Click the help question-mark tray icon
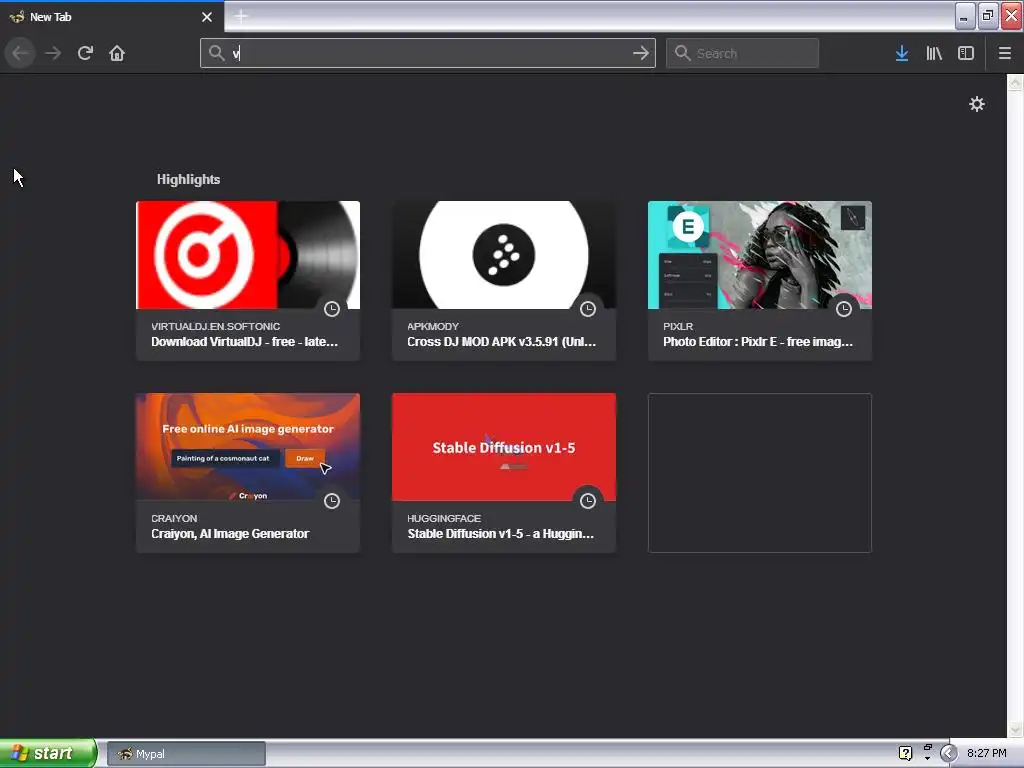Viewport: 1024px width, 768px height. pyautogui.click(x=905, y=753)
